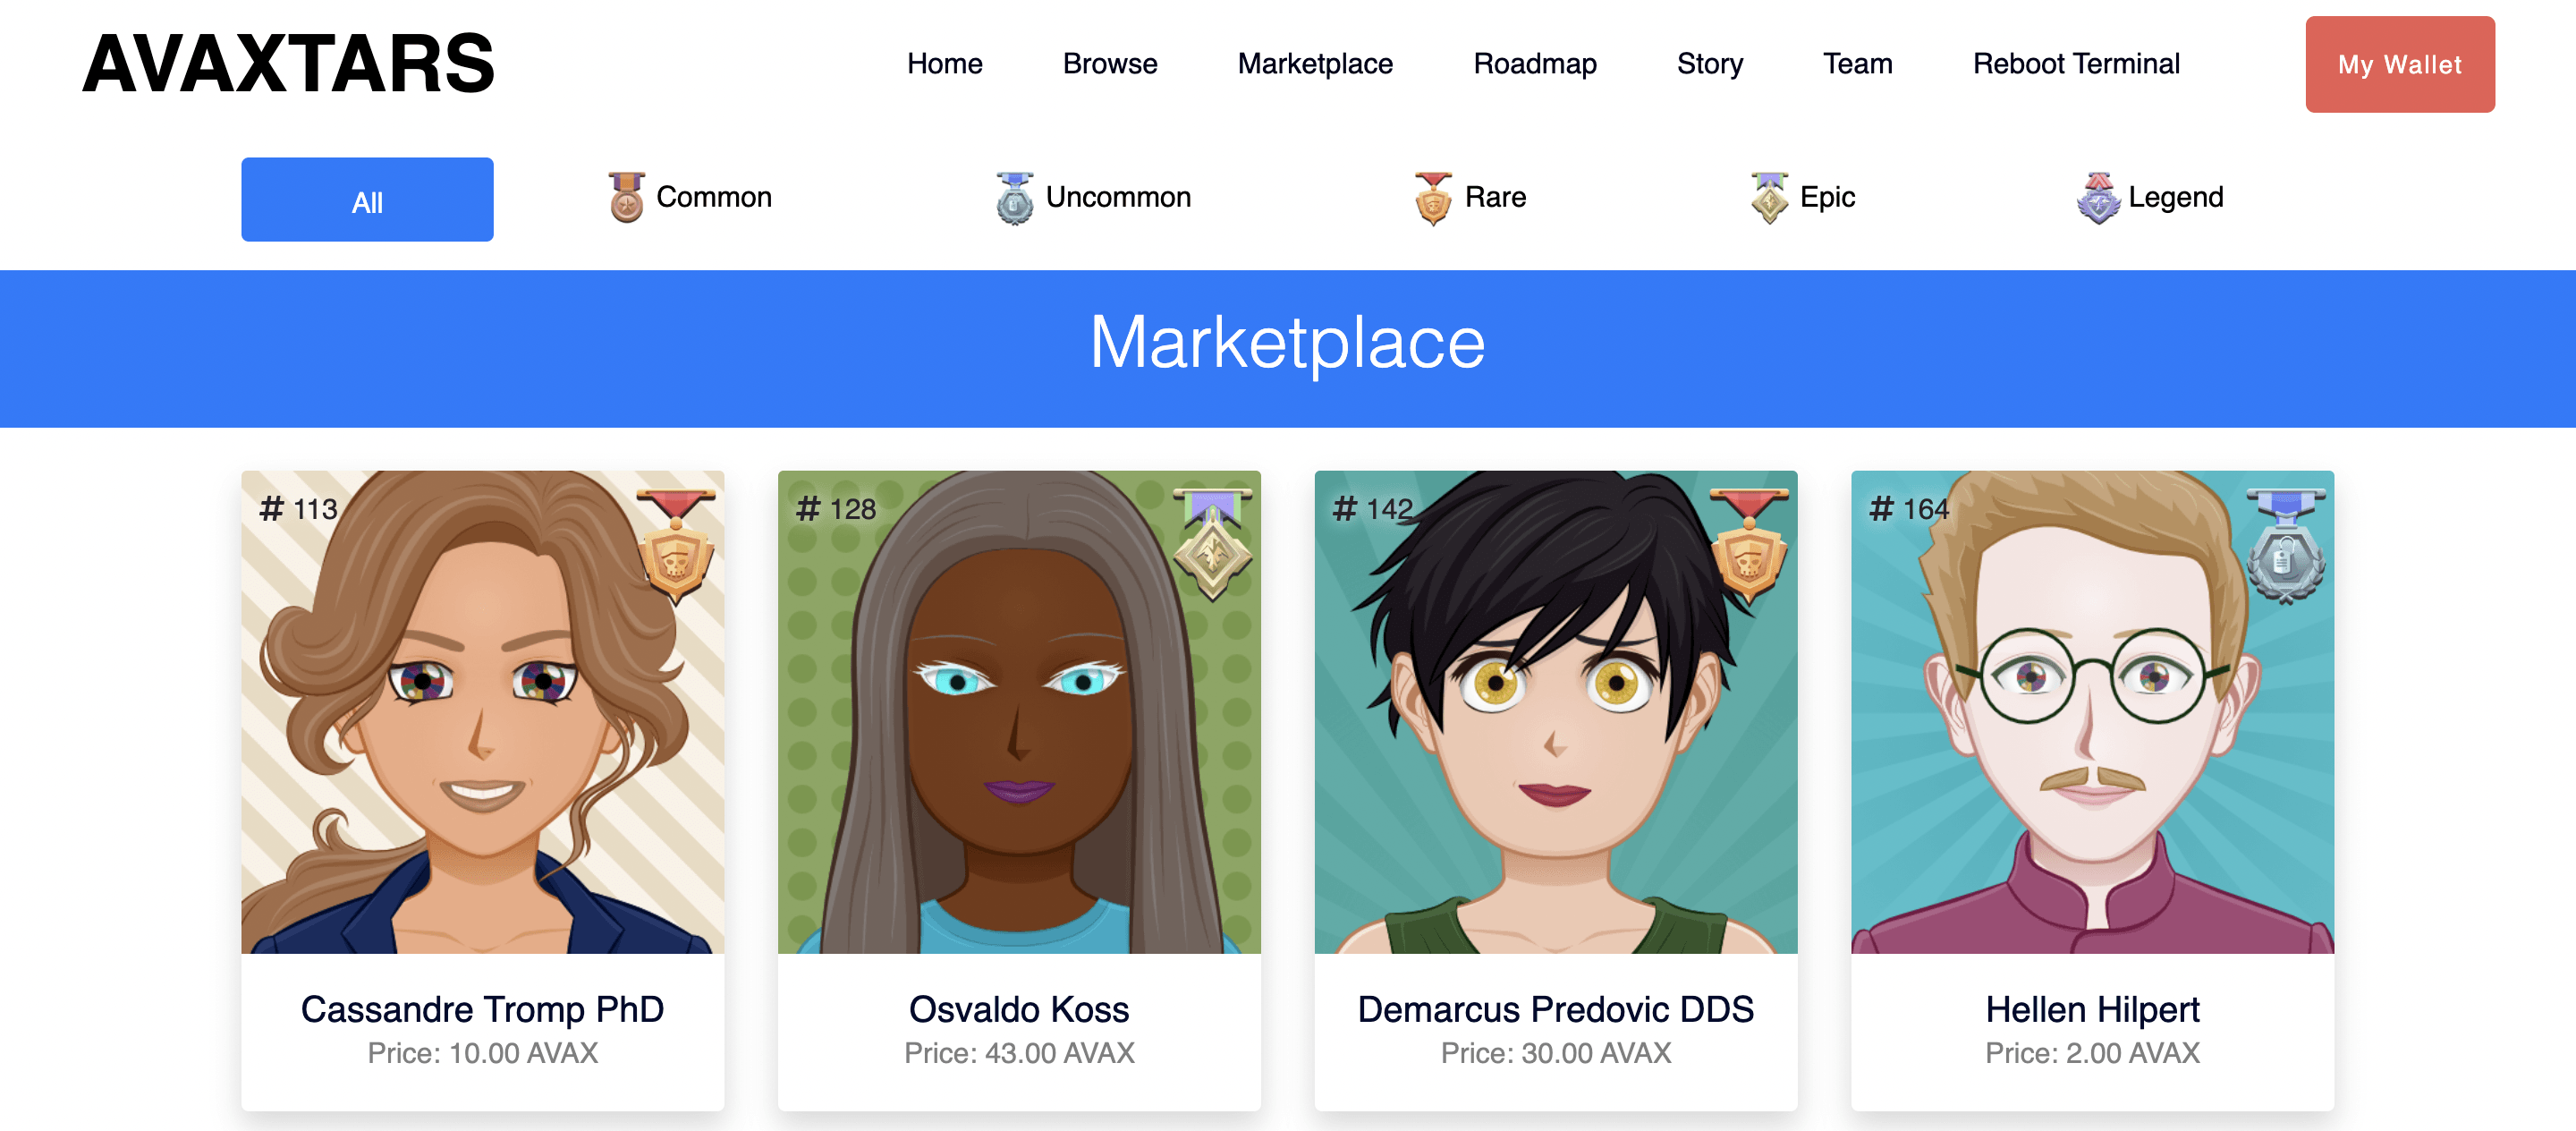Screen dimensions: 2576x1131
Task: Open the Reboot Terminal page
Action: pos(2076,64)
